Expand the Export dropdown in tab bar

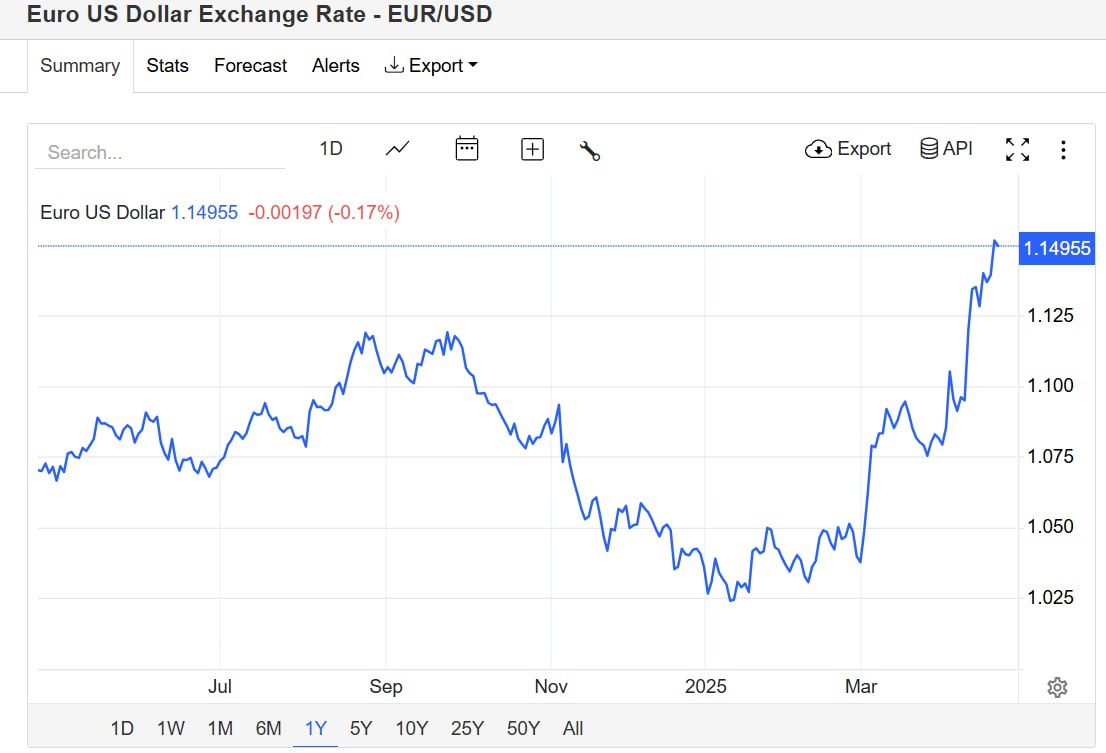click(431, 66)
